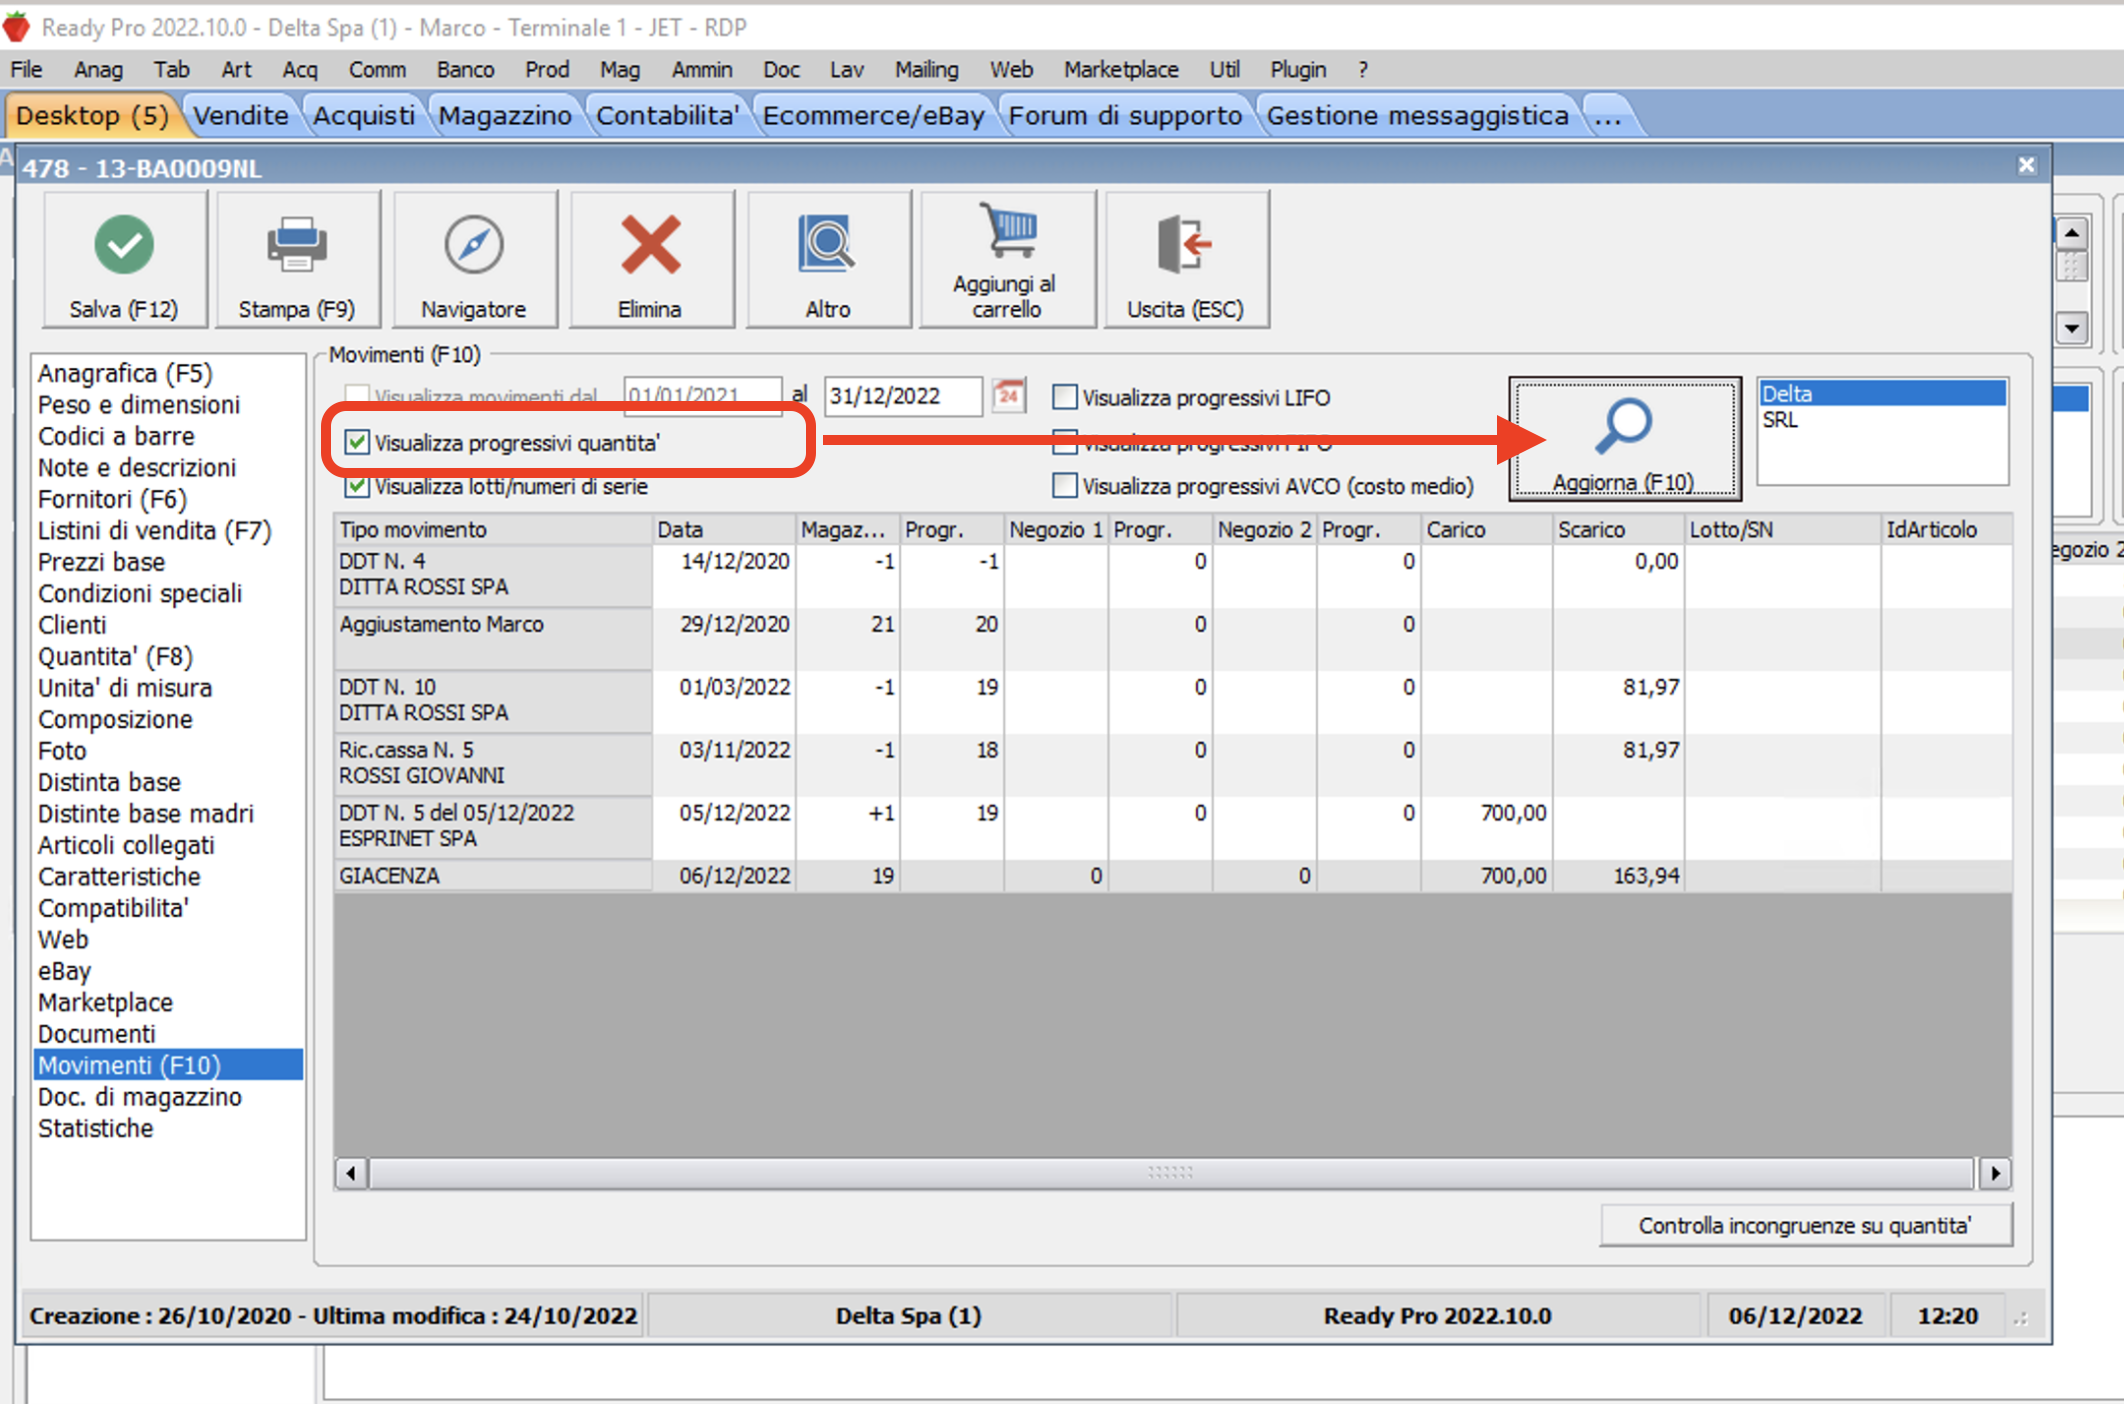Toggle Visualizza movimenti dal checkbox

357,395
